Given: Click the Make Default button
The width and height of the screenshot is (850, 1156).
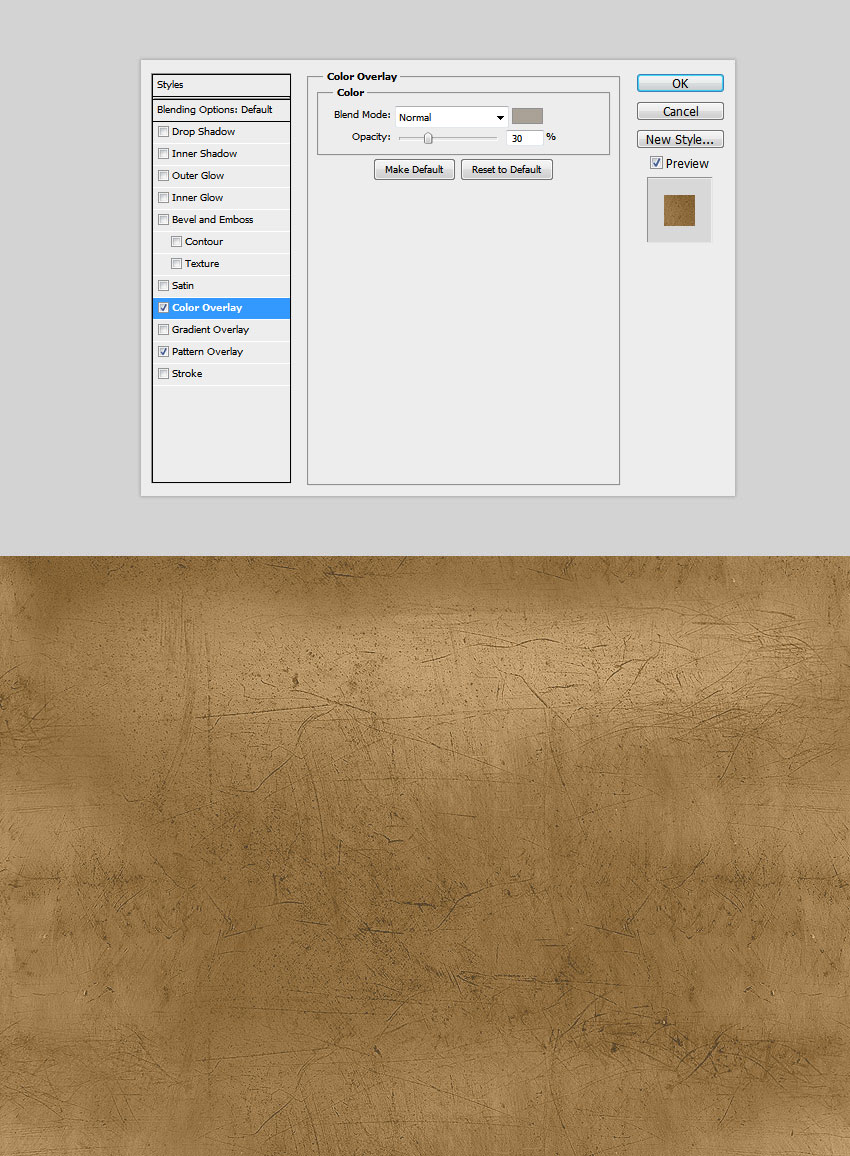Looking at the screenshot, I should (x=414, y=170).
